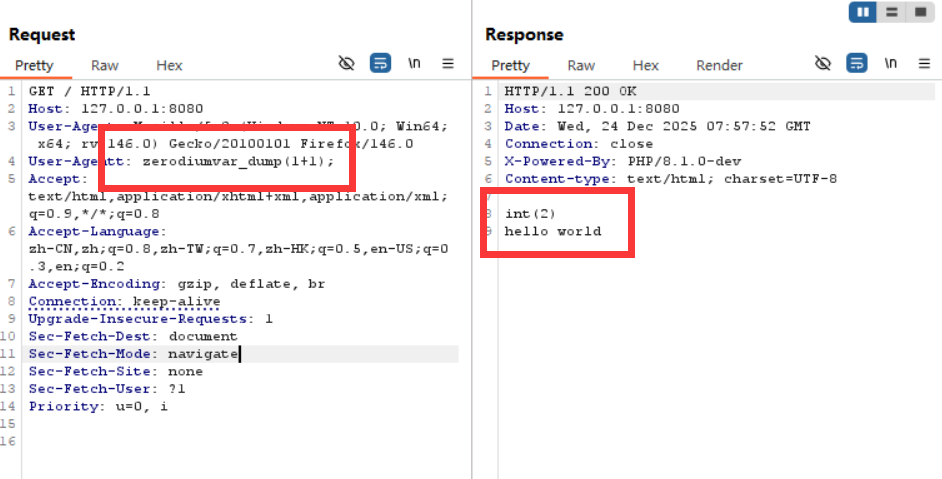Open the Render tab in Response

[x=719, y=66]
